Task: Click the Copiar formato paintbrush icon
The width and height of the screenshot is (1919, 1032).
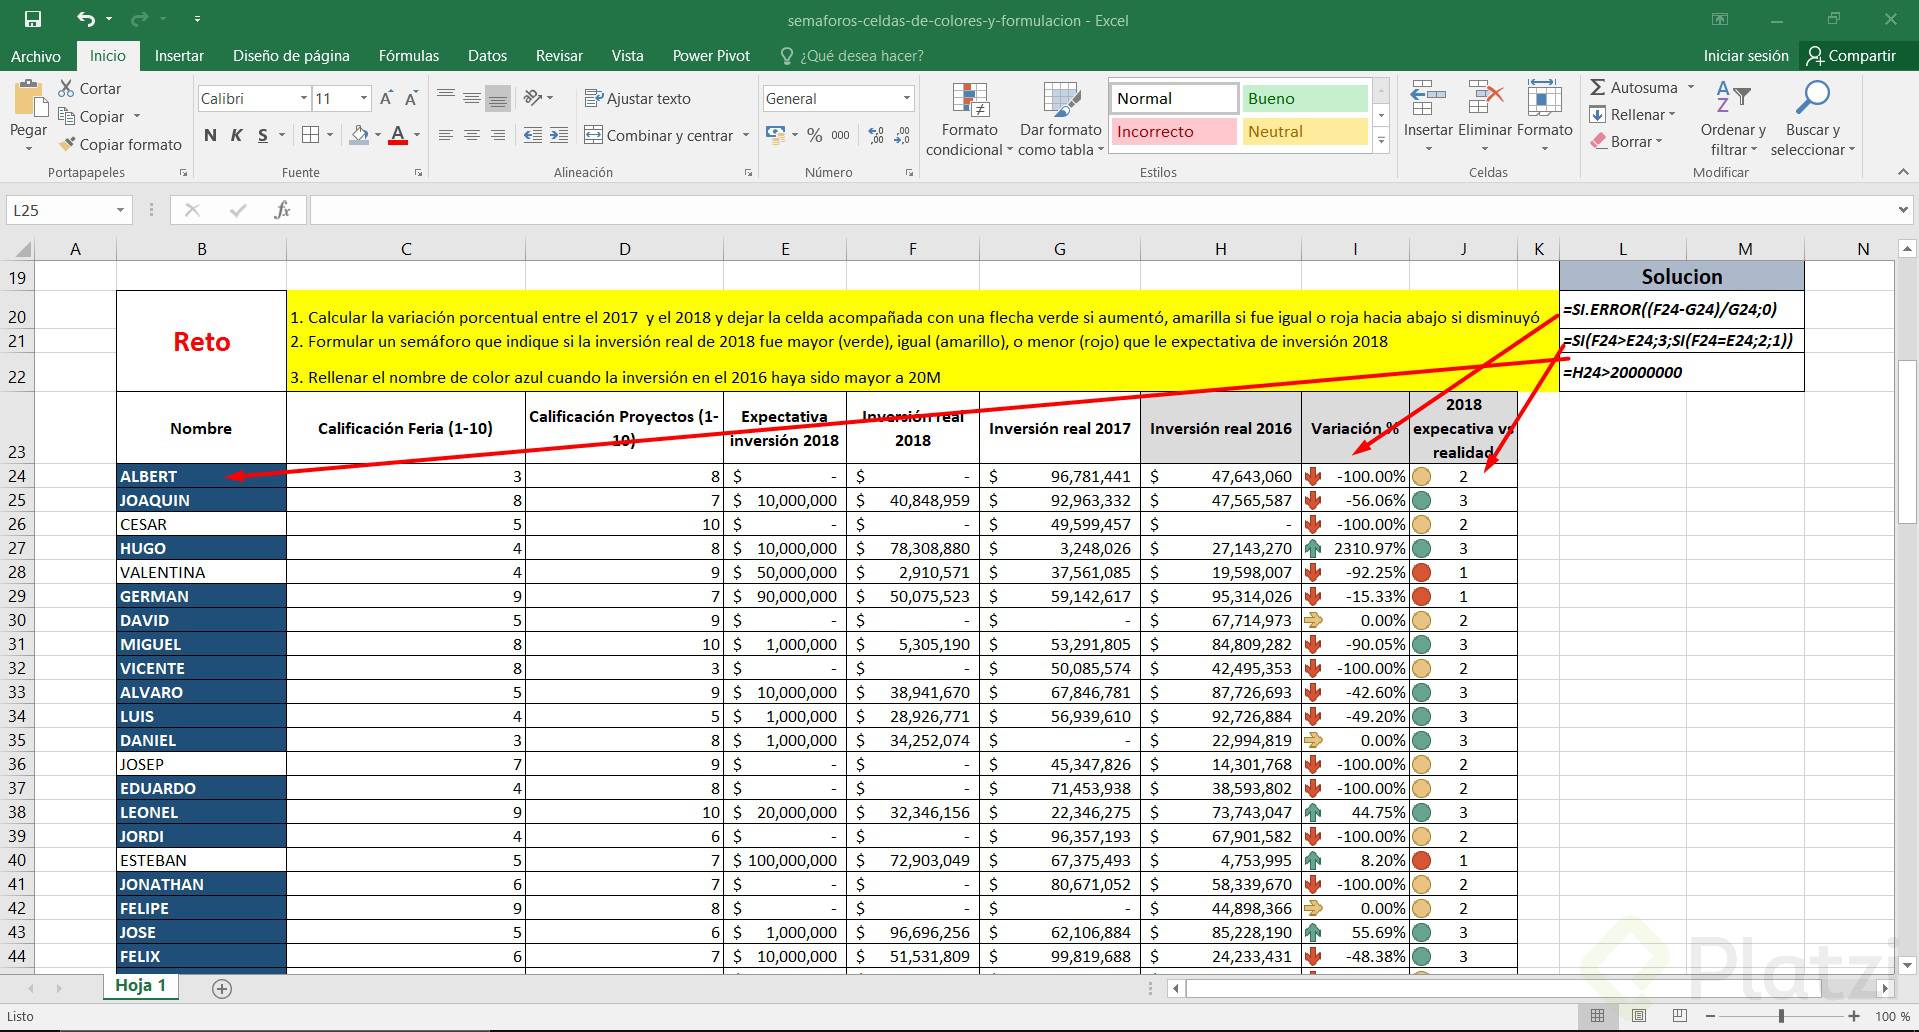Action: tap(67, 144)
